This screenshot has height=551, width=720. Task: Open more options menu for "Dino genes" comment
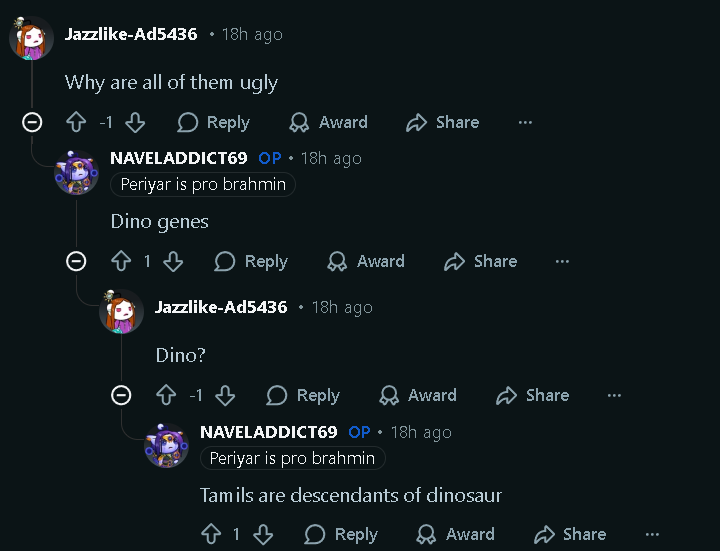click(x=562, y=261)
